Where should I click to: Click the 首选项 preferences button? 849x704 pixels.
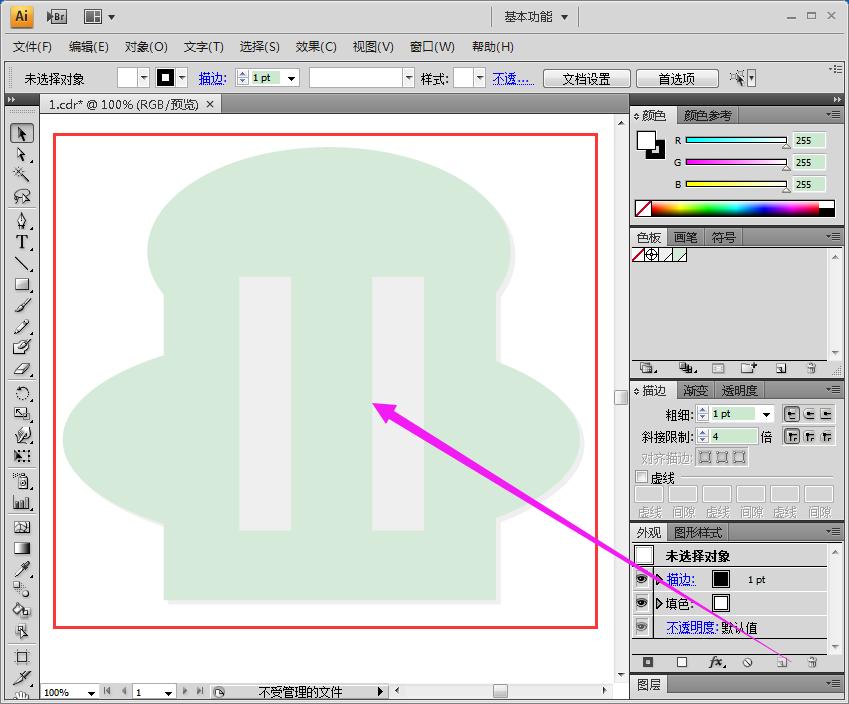(x=676, y=79)
